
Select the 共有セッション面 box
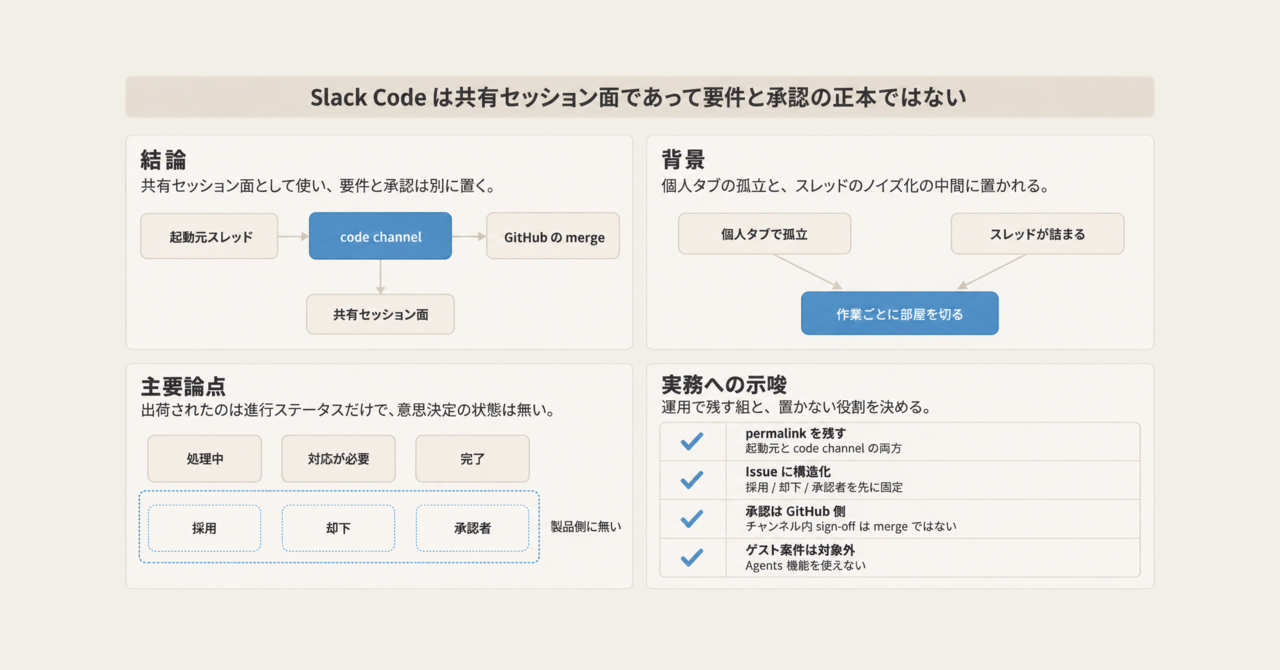tap(380, 314)
